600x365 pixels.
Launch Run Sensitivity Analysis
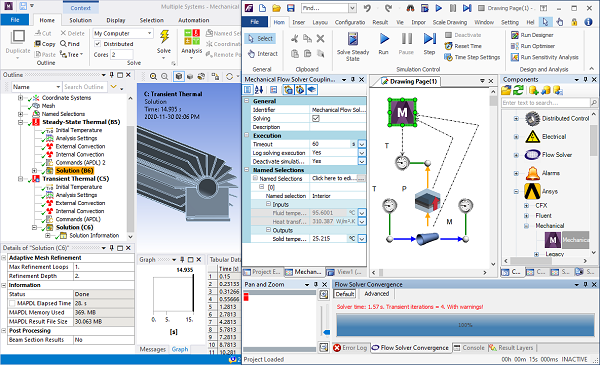coord(545,57)
